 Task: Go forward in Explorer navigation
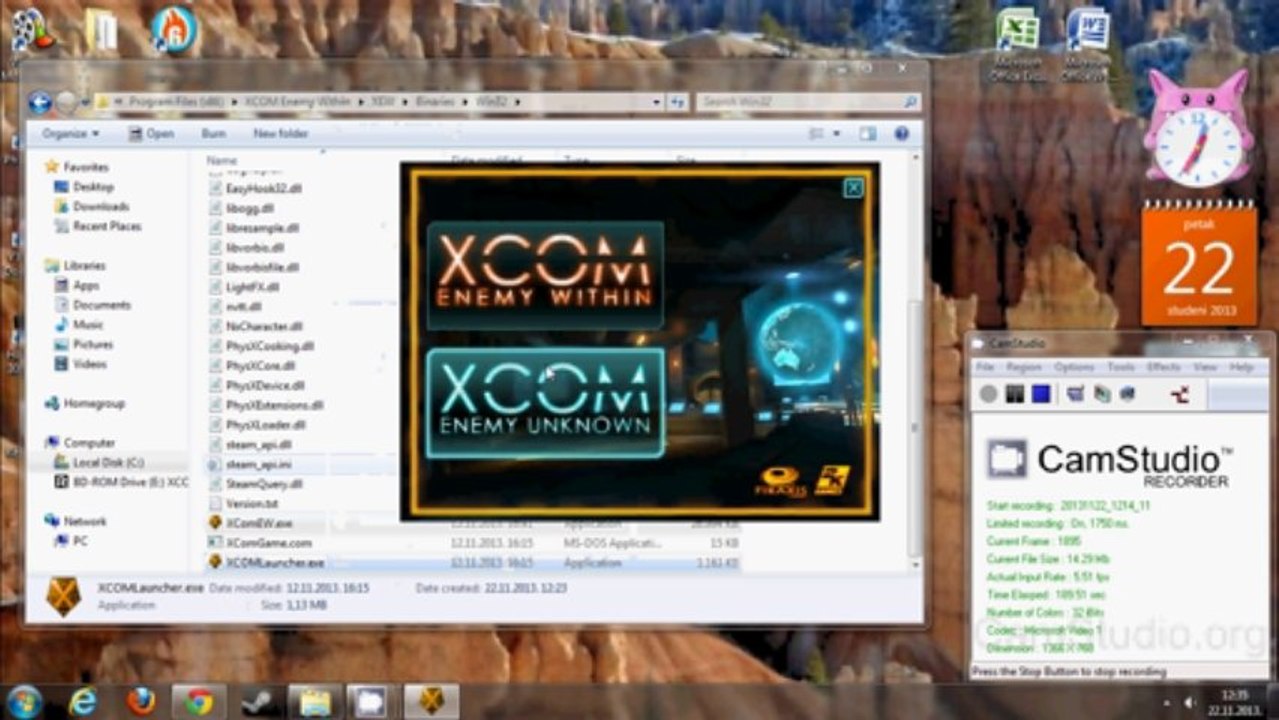[x=66, y=102]
